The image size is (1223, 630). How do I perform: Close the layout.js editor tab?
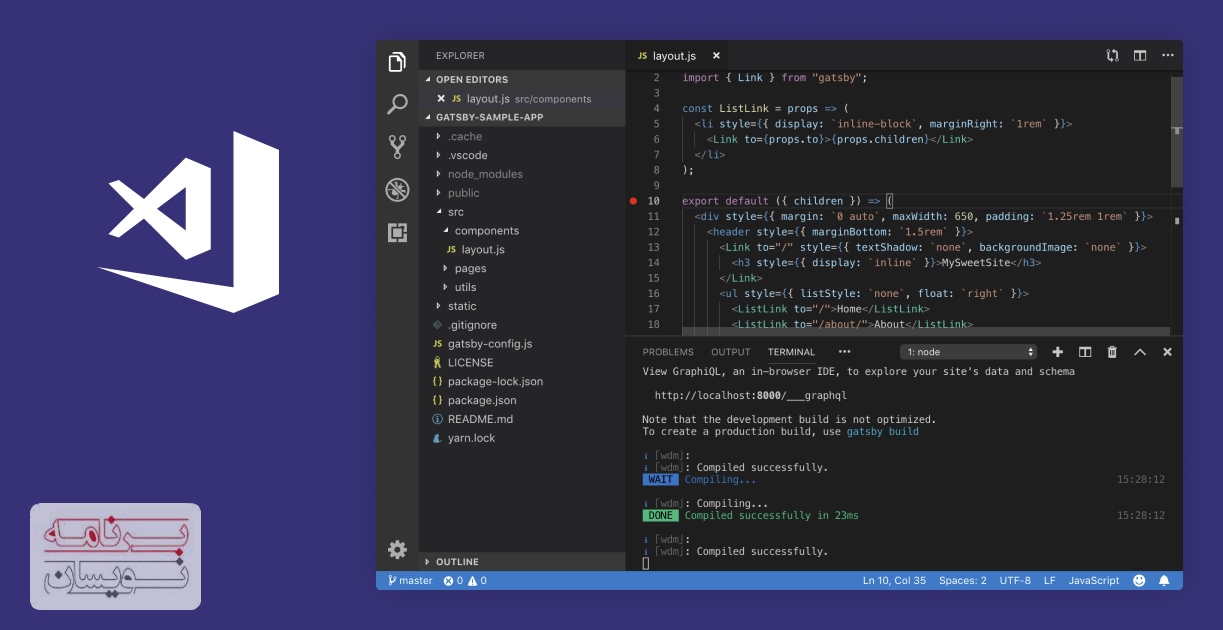click(x=715, y=56)
